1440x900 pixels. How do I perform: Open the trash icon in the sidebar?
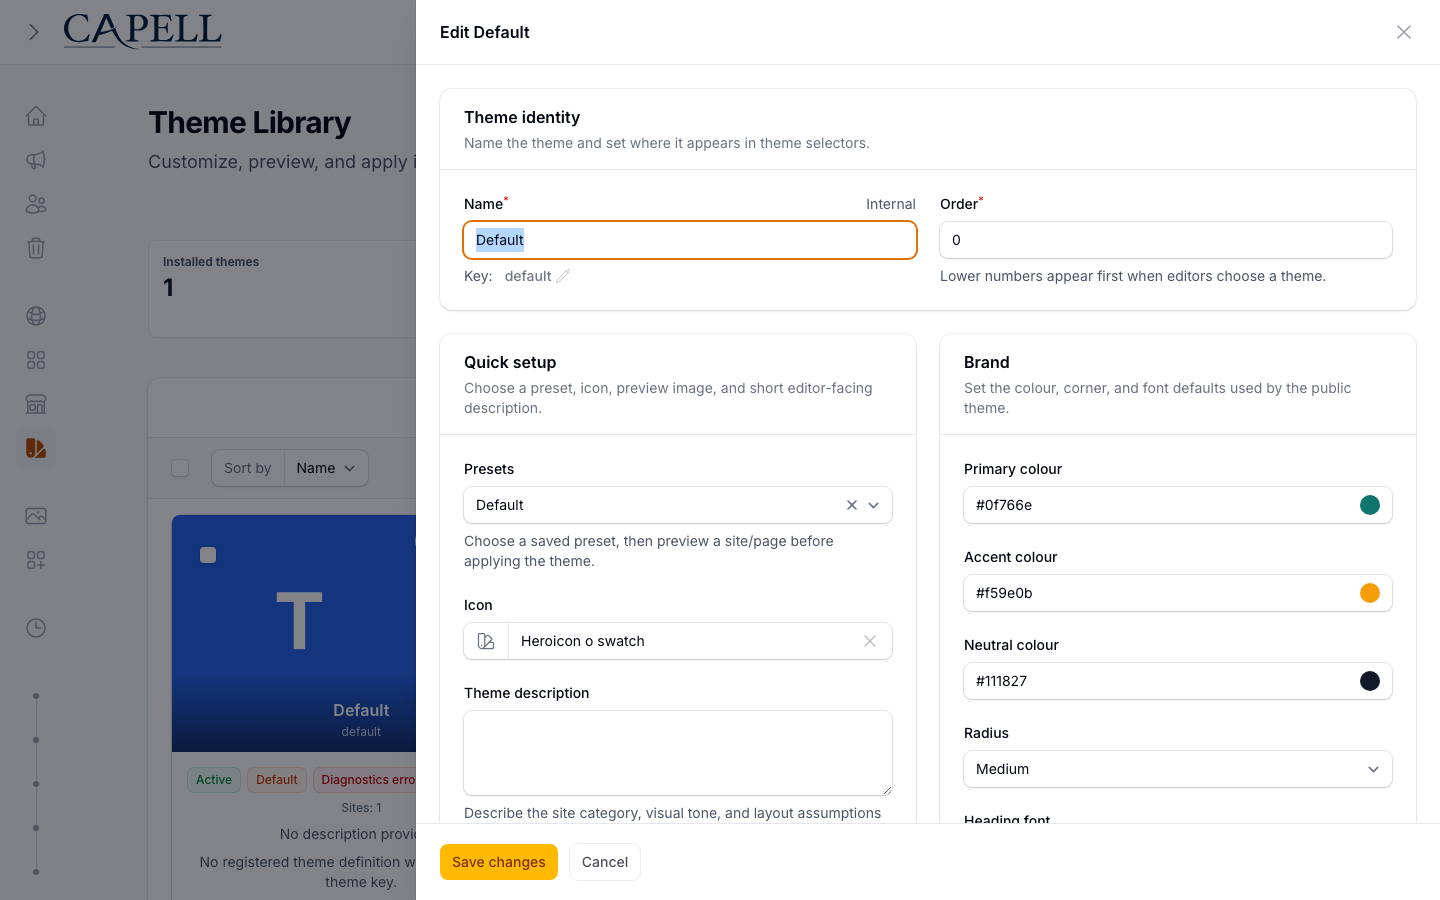pyautogui.click(x=36, y=248)
